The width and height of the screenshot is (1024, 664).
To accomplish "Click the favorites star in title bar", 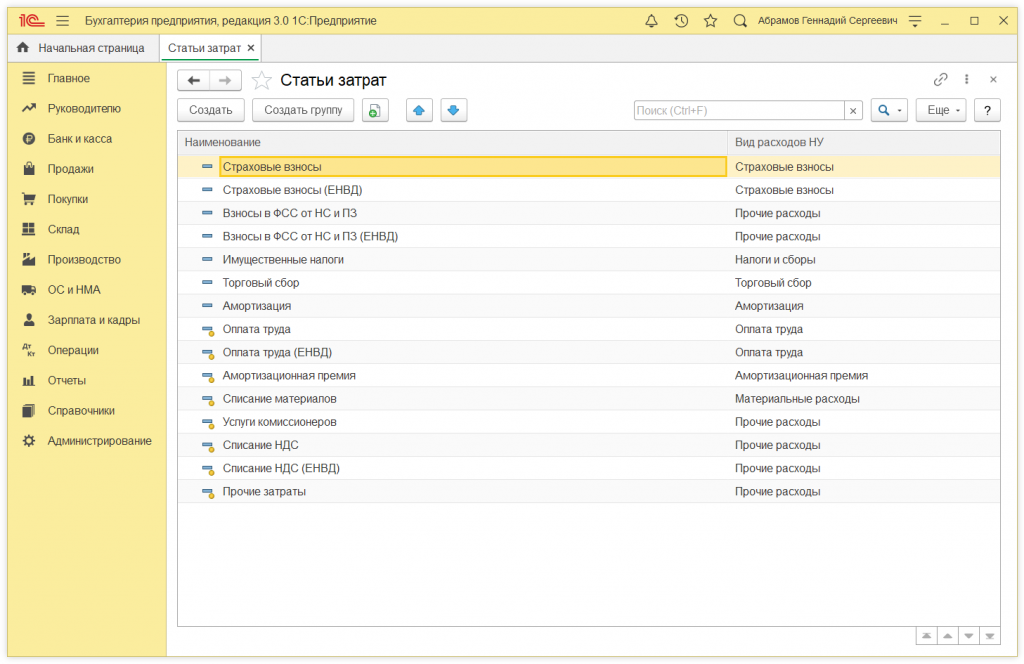I will (x=710, y=20).
